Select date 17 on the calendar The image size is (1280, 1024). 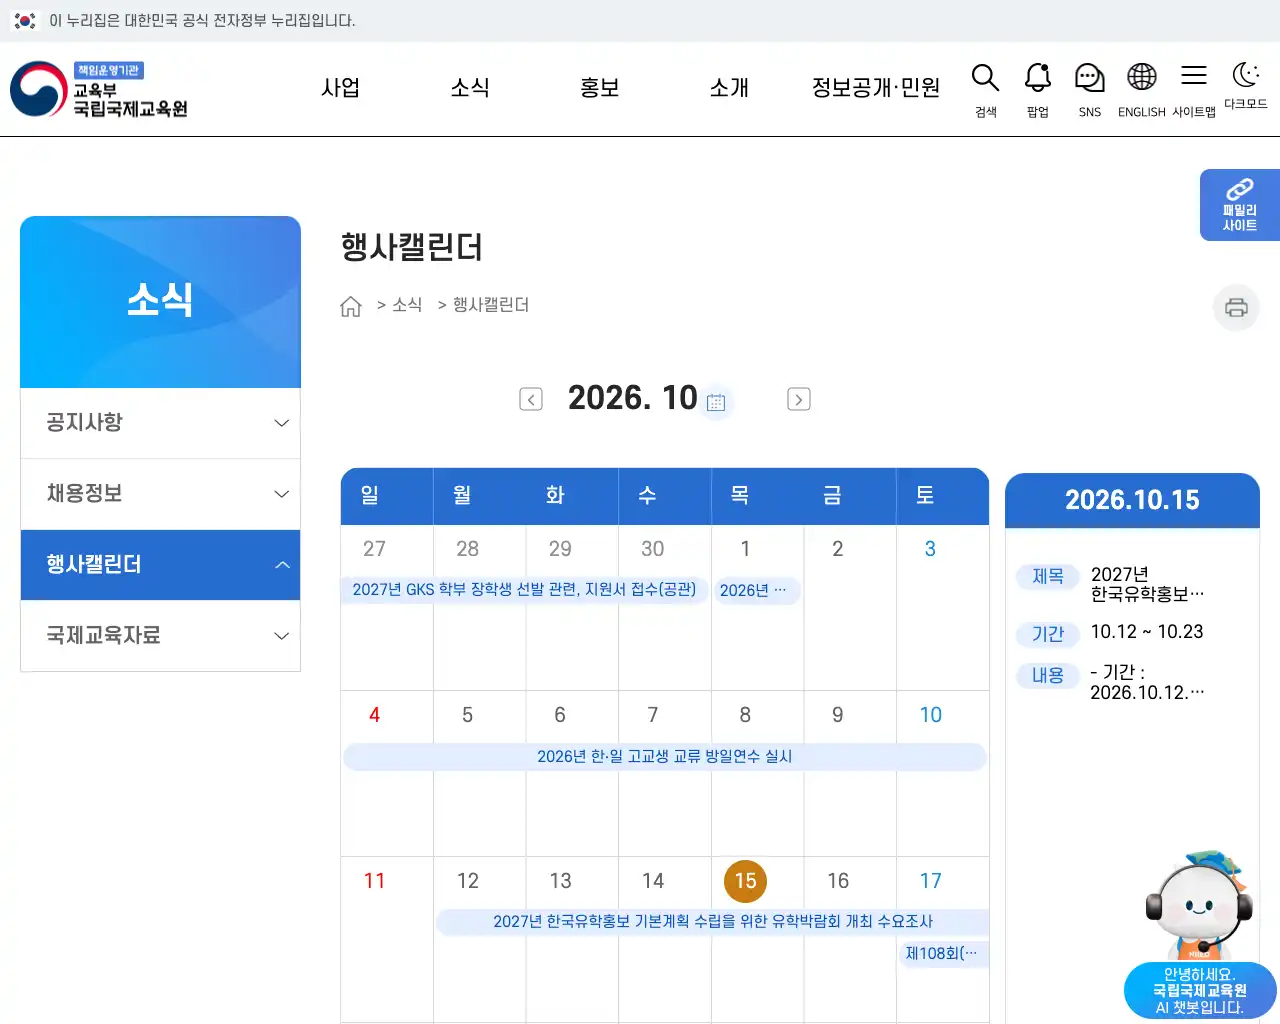pyautogui.click(x=931, y=881)
